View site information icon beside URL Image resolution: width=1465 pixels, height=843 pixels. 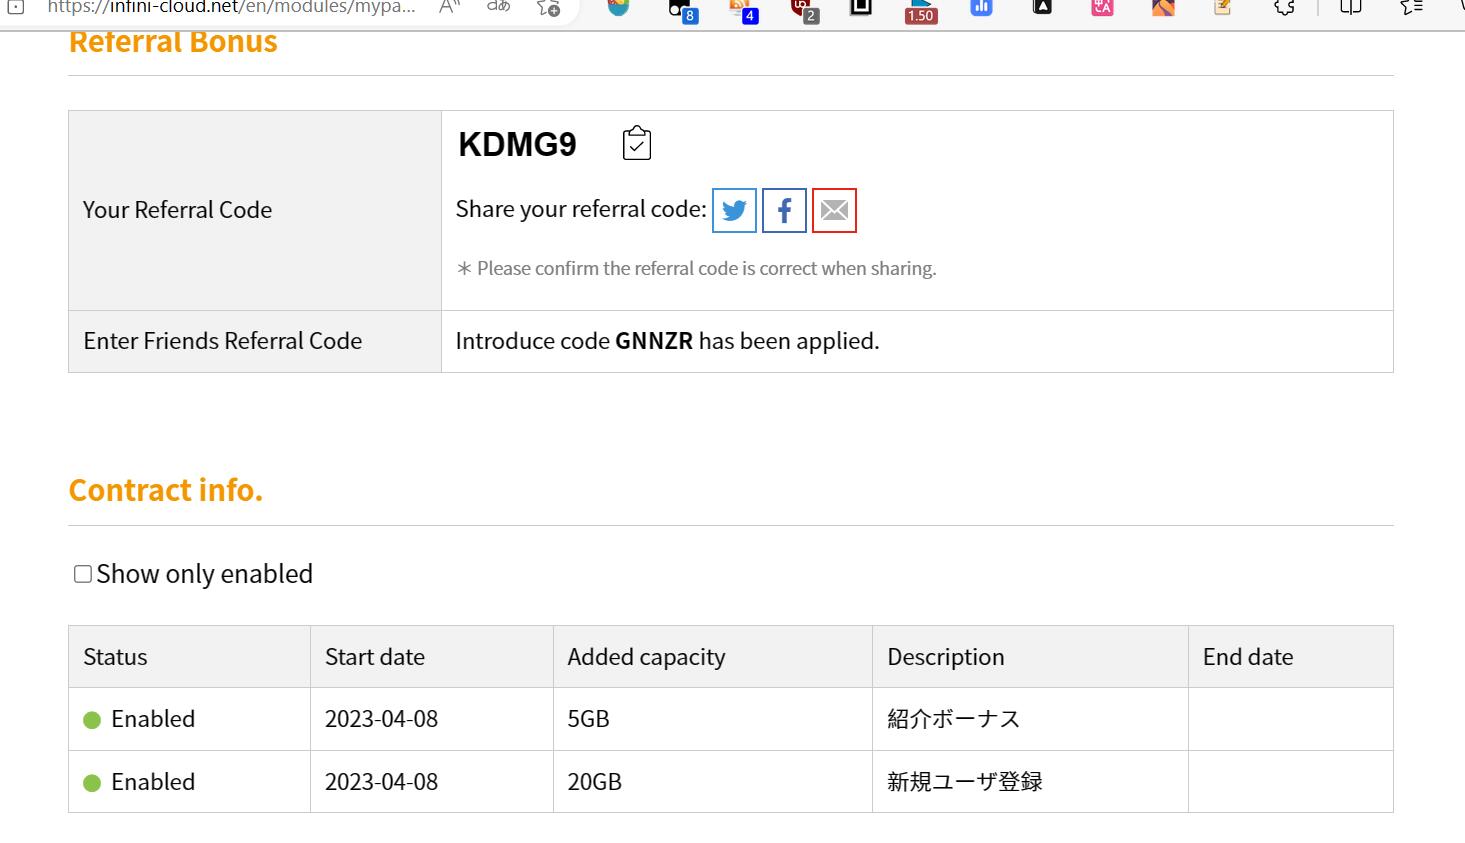(x=16, y=8)
